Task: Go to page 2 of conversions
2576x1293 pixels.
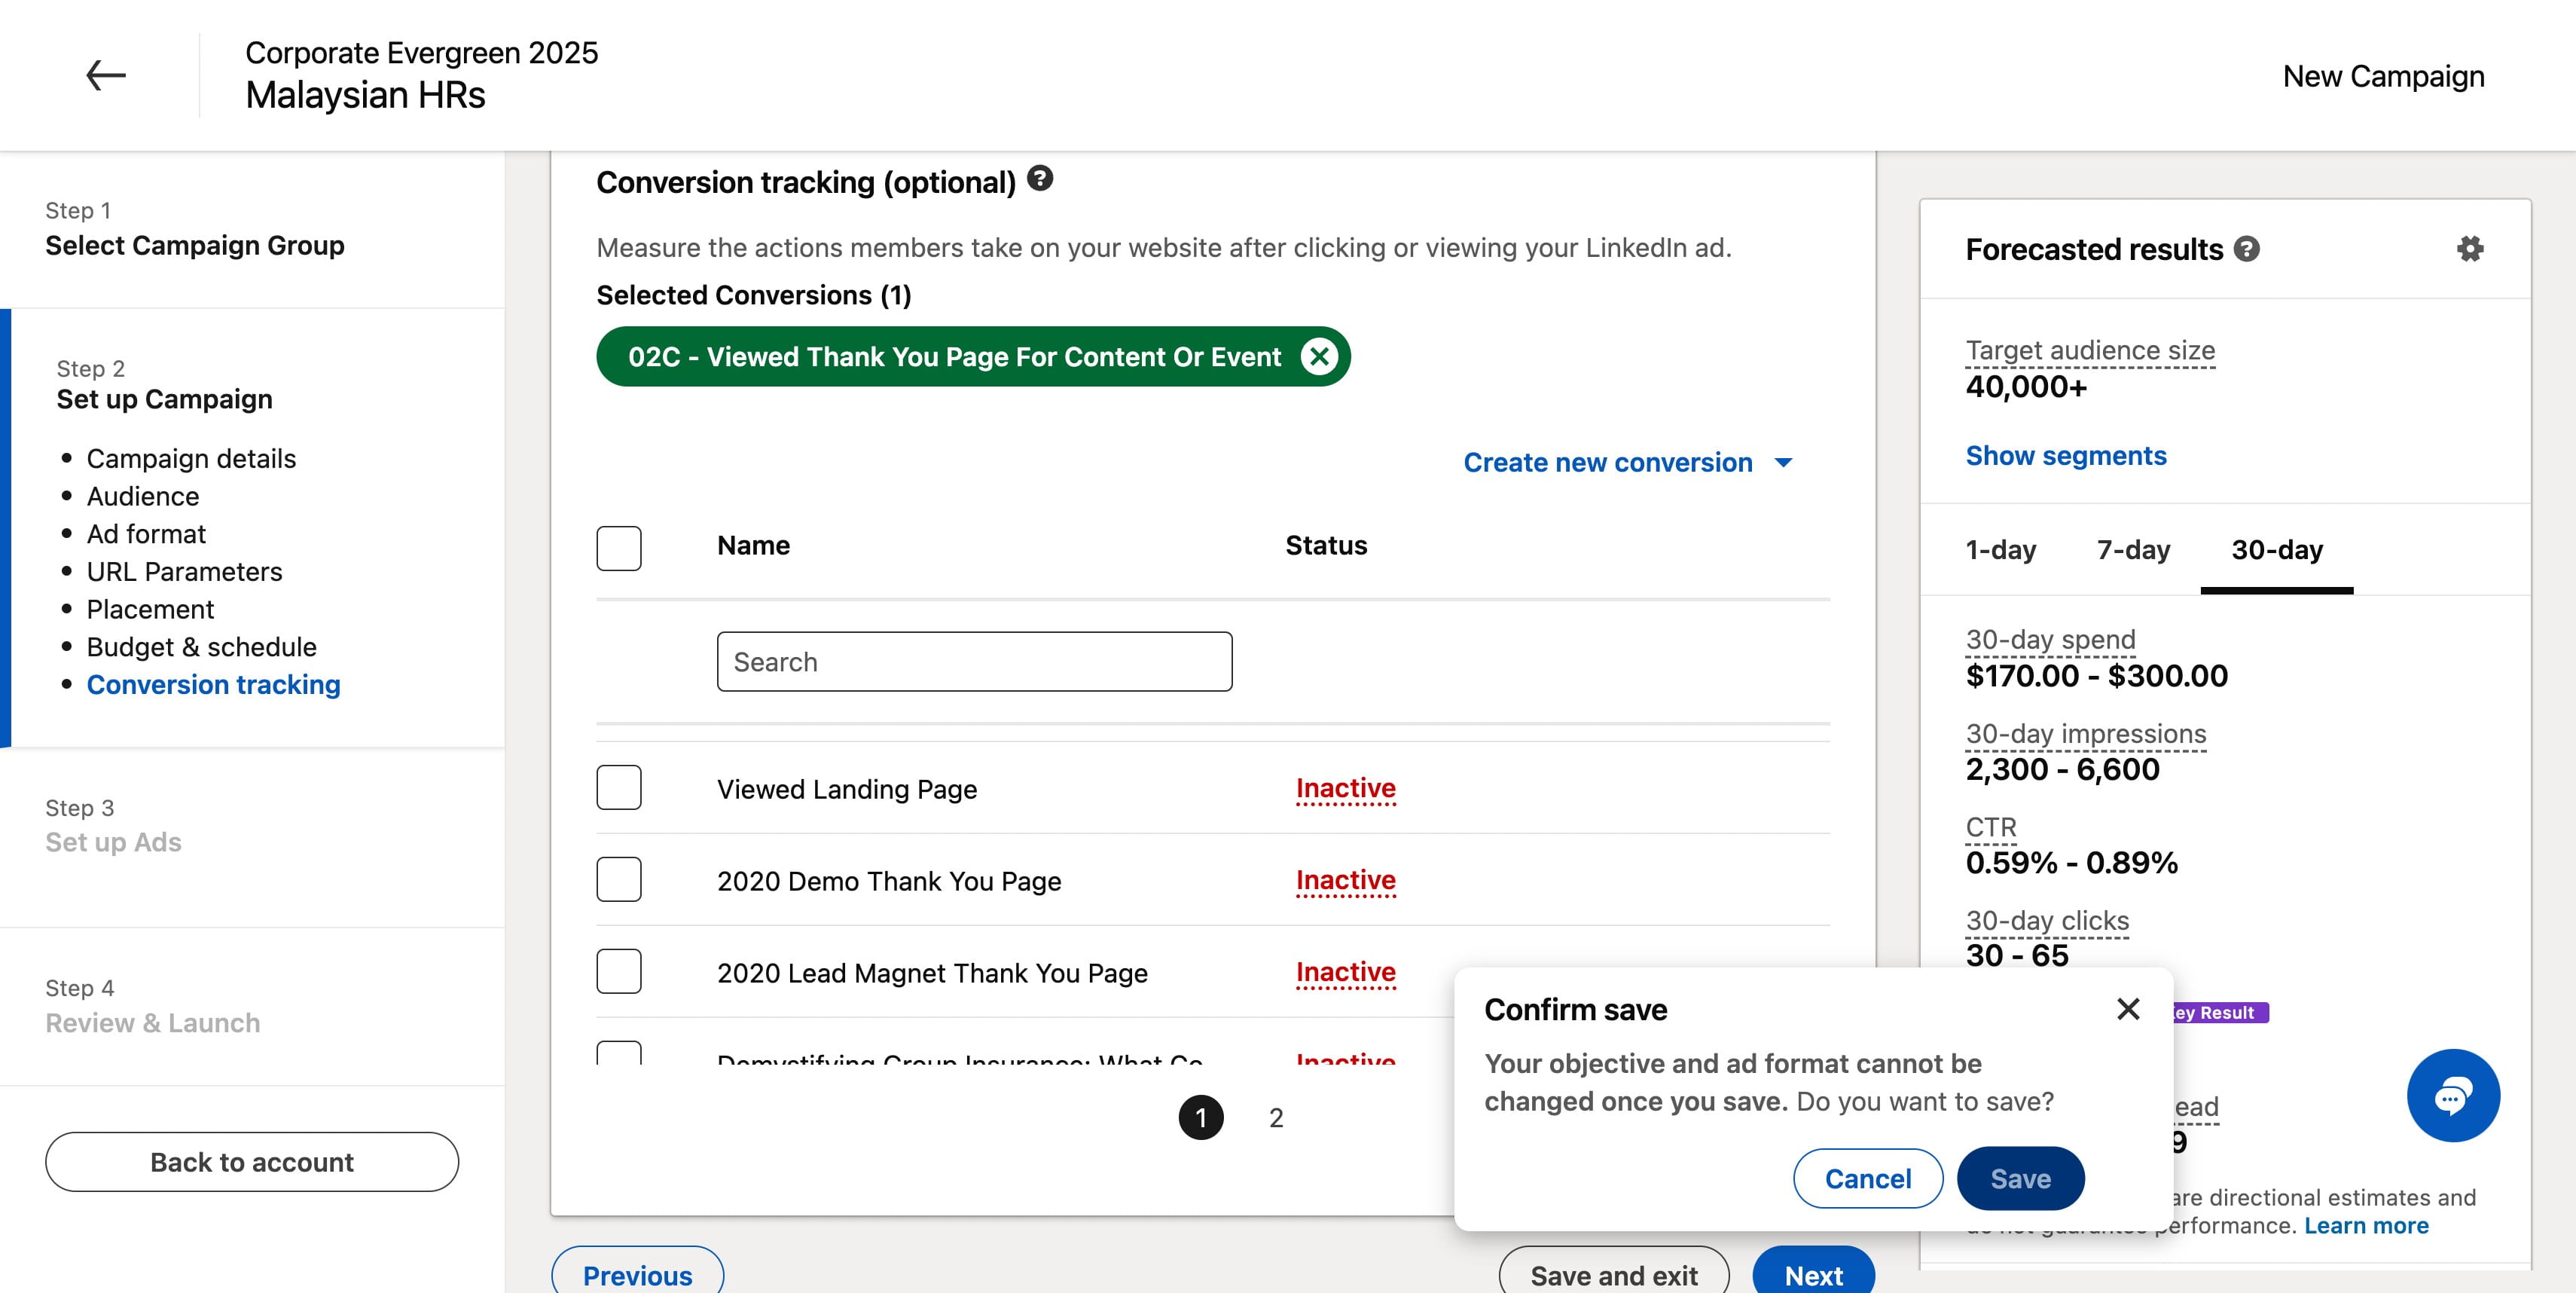Action: 1276,1118
